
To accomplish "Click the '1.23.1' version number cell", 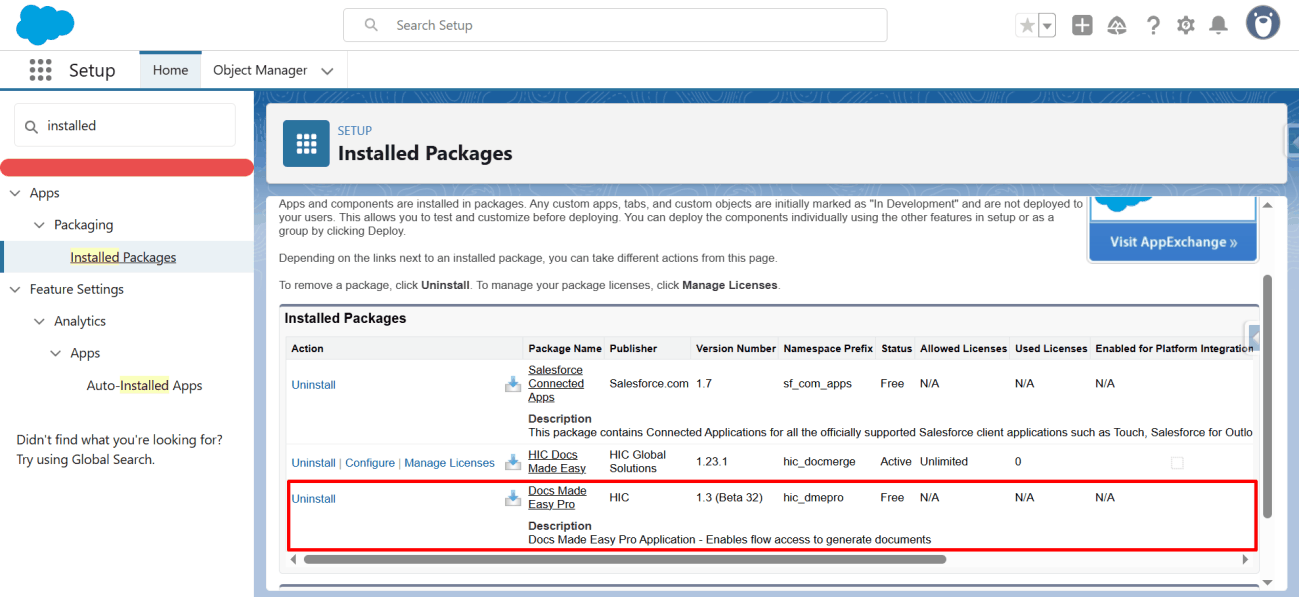I will (x=713, y=462).
